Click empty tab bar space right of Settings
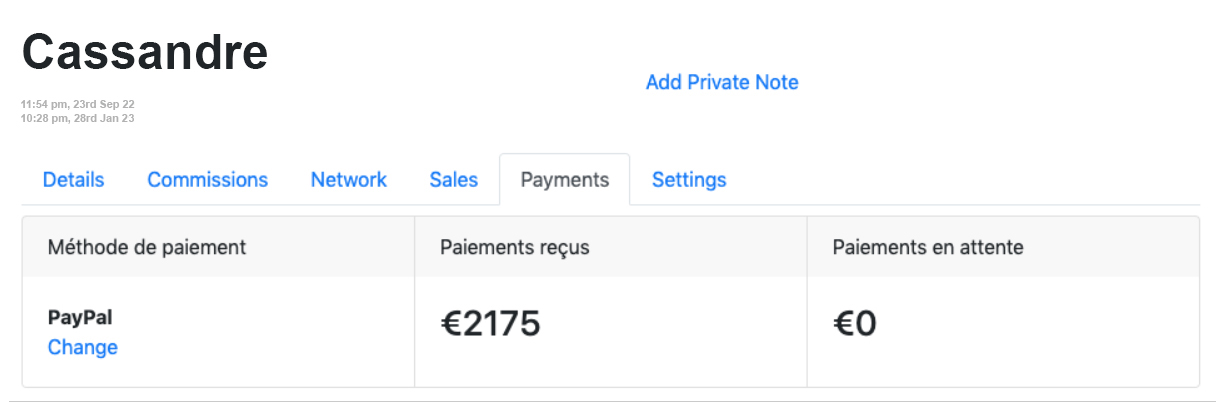1227x402 pixels. click(x=960, y=180)
